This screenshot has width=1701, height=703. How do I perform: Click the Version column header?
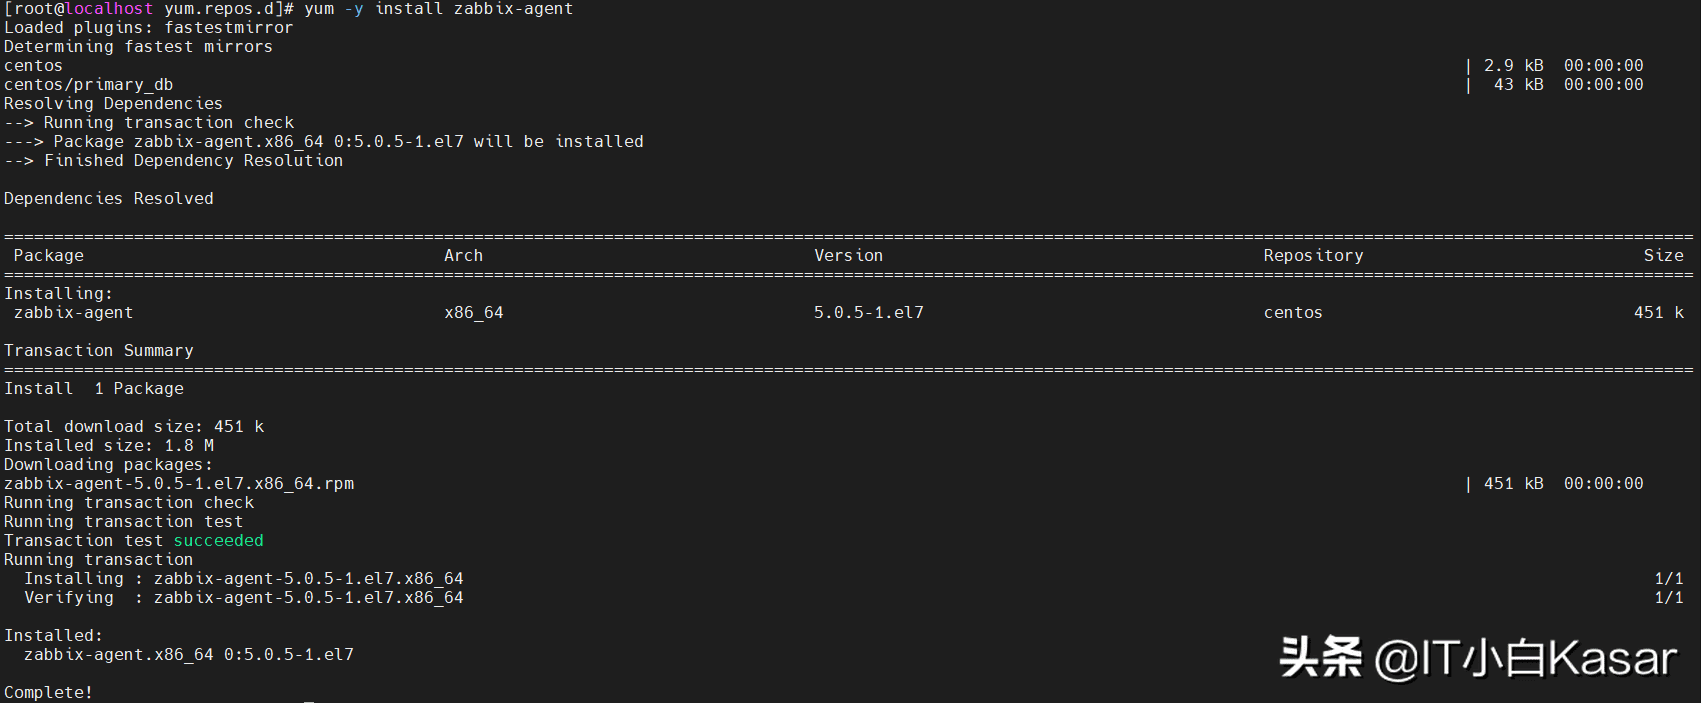click(x=848, y=256)
